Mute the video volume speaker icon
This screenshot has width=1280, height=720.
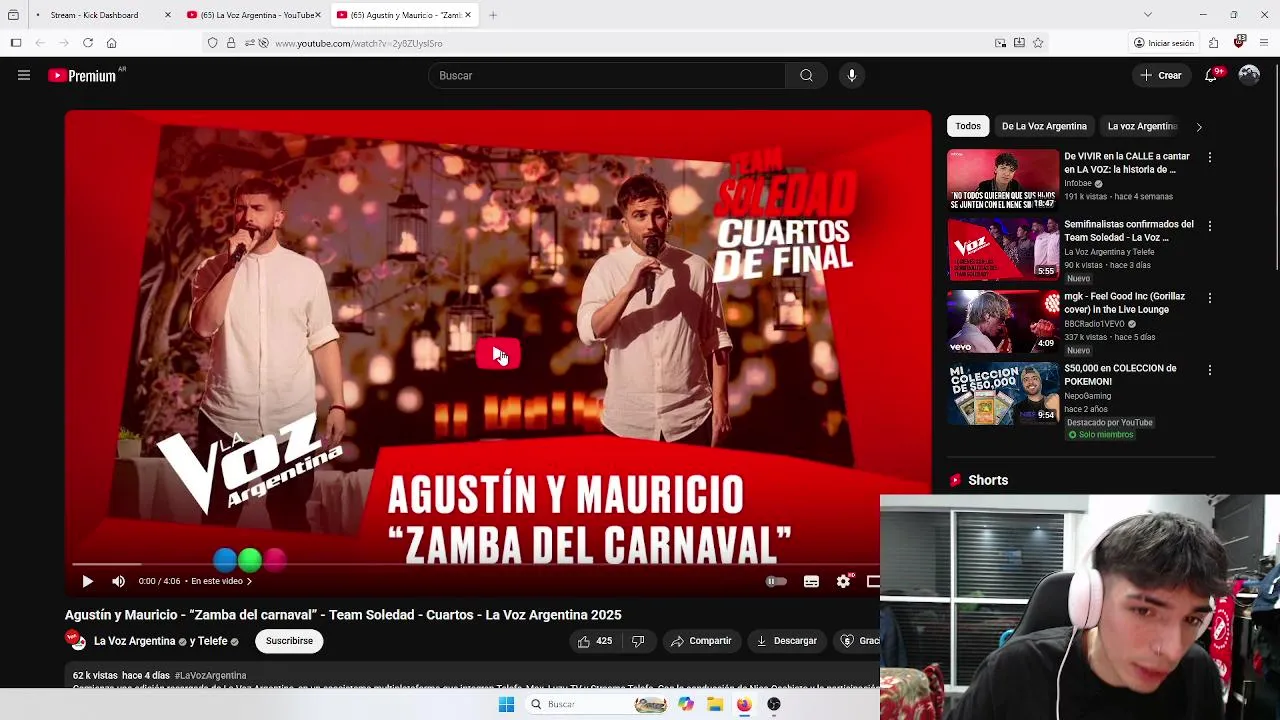pos(119,581)
